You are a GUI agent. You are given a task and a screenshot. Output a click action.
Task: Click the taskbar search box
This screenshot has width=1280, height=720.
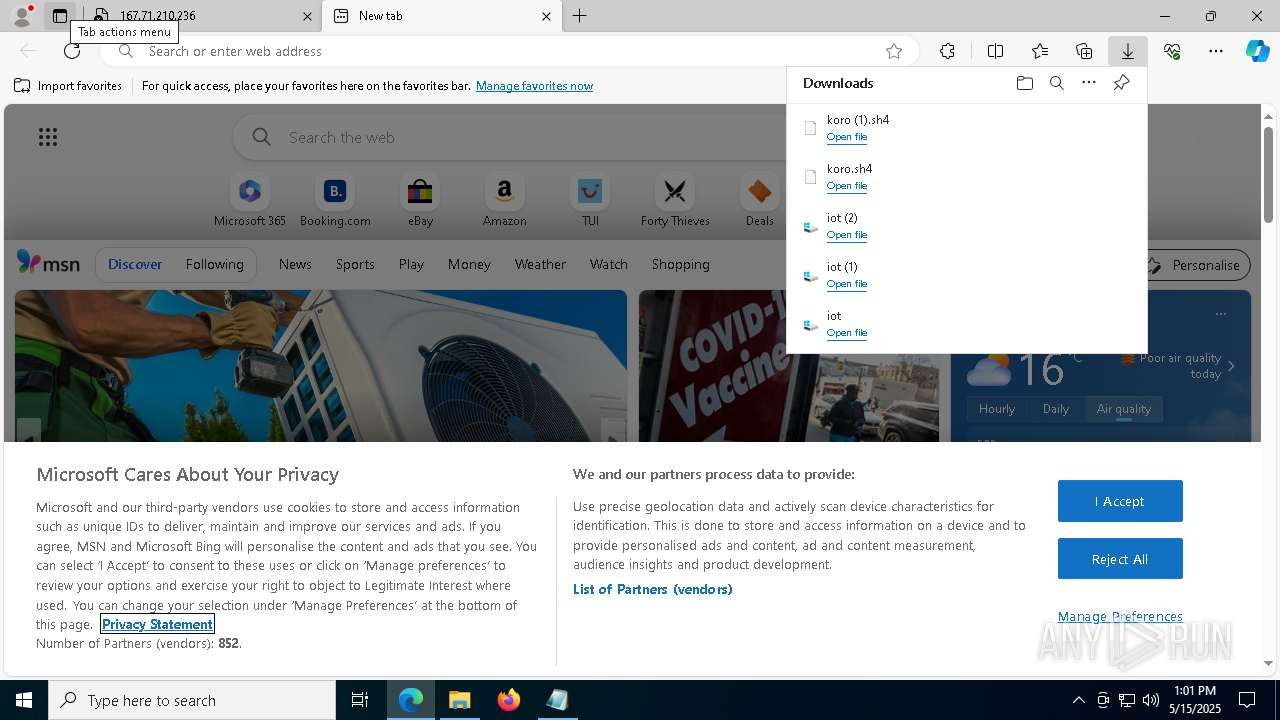click(x=192, y=700)
